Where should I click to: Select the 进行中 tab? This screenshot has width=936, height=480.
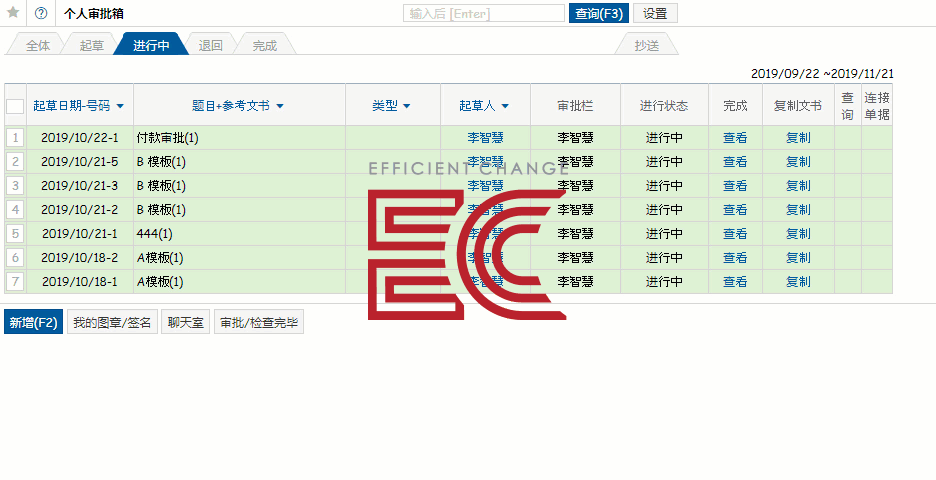click(x=151, y=45)
